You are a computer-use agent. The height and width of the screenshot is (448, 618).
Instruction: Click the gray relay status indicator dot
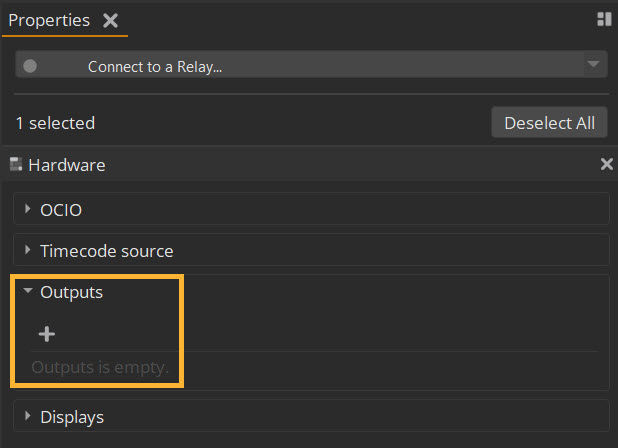(30, 67)
